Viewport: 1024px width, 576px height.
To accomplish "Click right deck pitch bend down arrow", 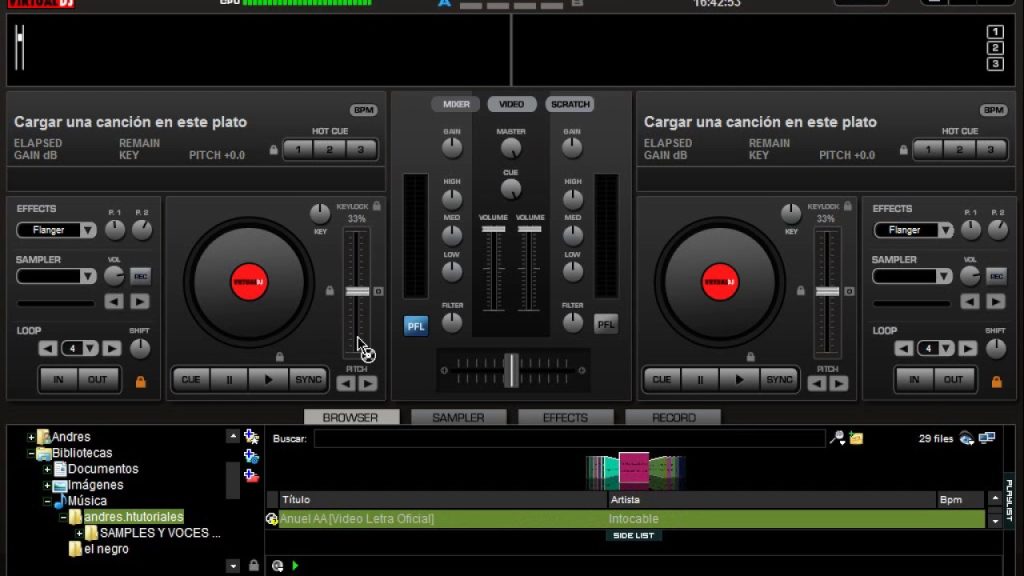I will tap(816, 383).
